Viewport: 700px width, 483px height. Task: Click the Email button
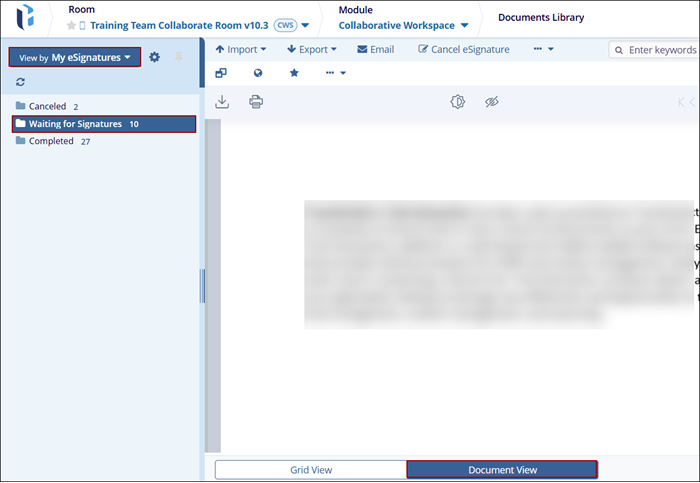(x=376, y=49)
